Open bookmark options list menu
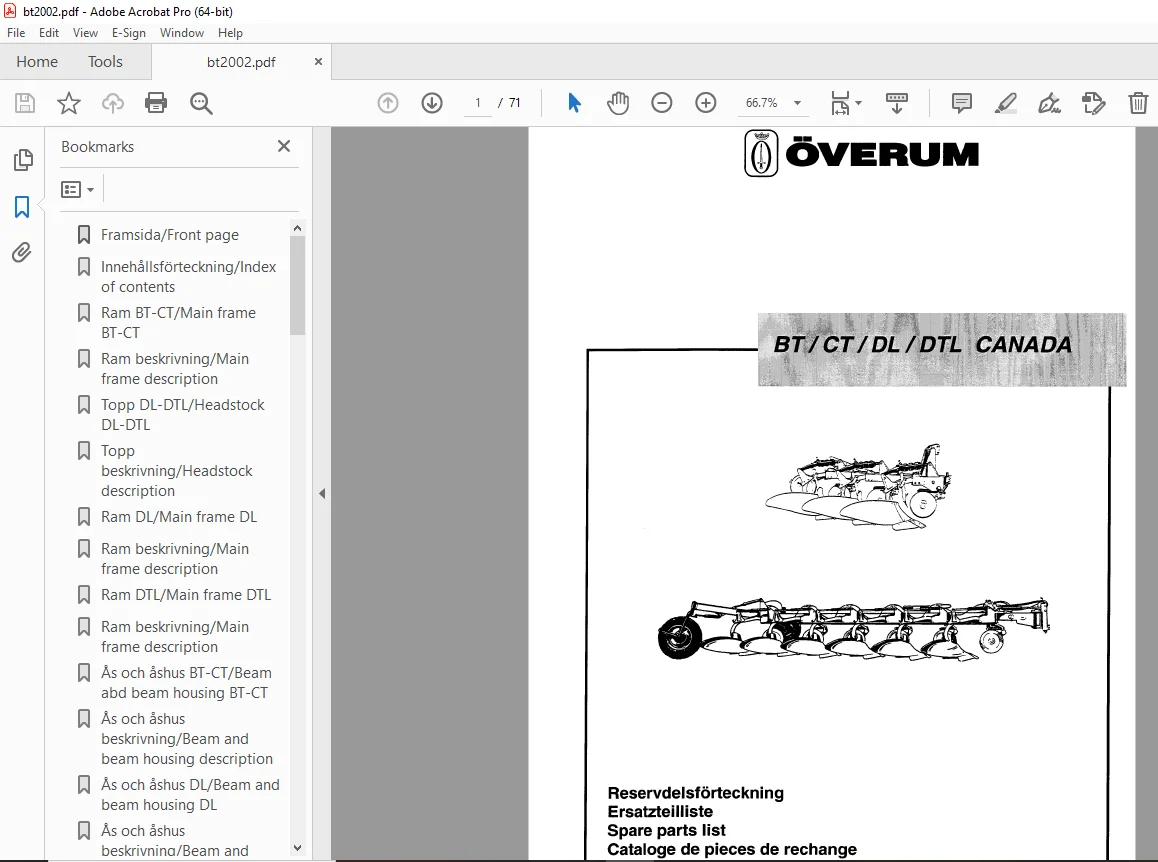This screenshot has width=1158, height=862. [78, 190]
